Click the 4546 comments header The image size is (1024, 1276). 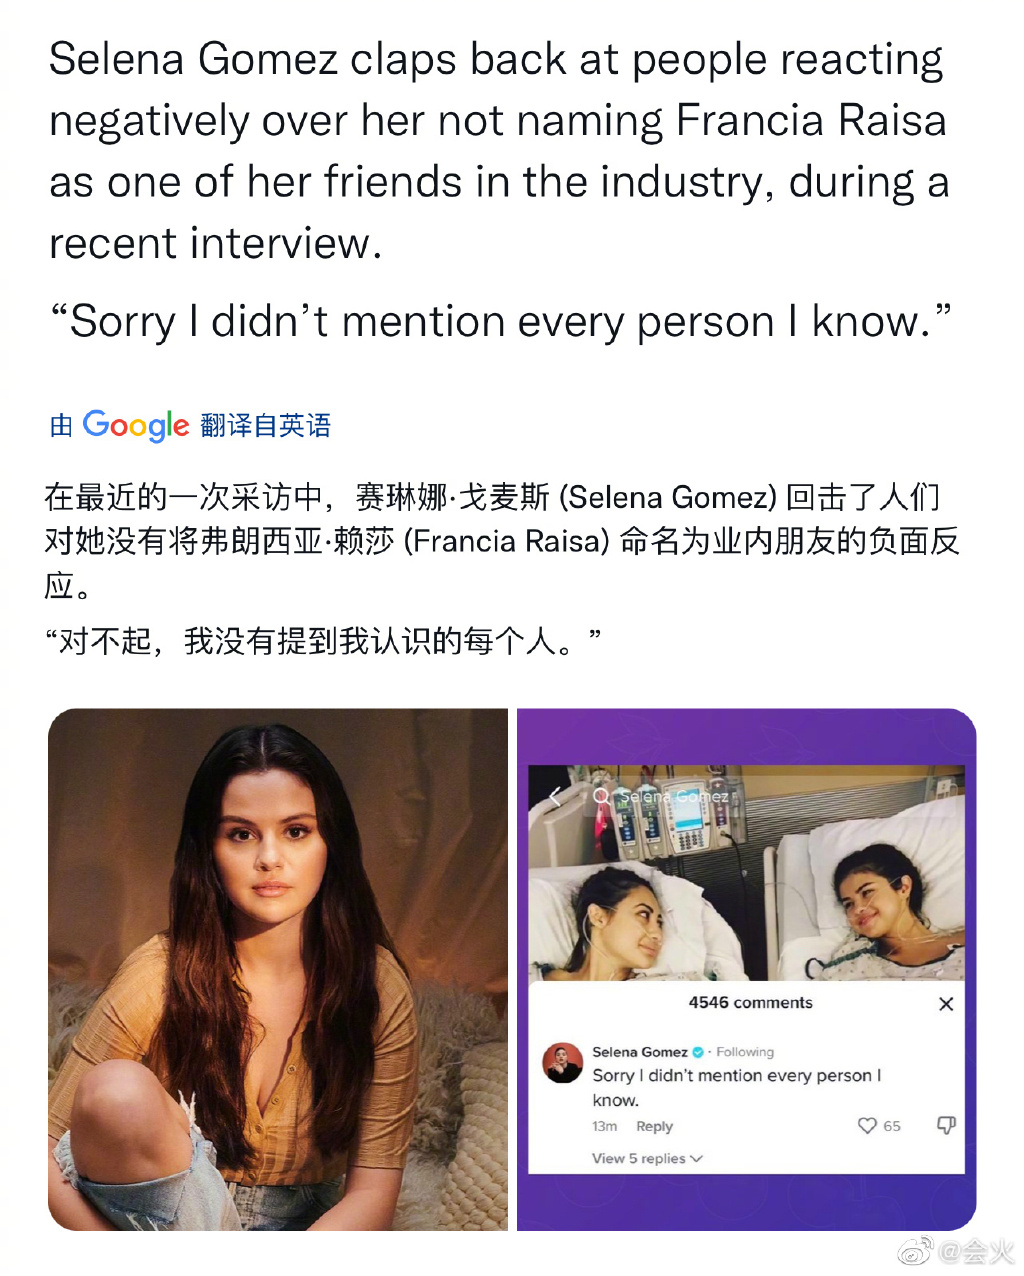[750, 1003]
